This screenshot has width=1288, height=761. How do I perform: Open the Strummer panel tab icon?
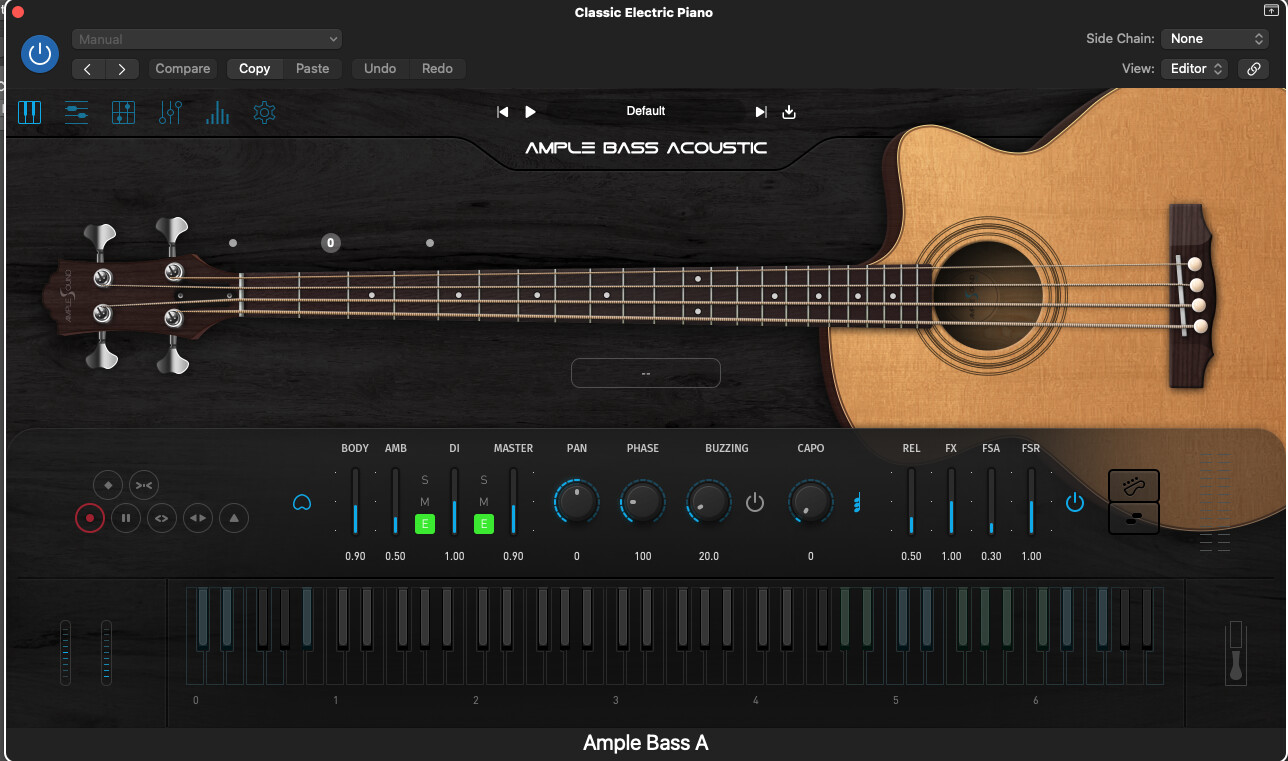coord(77,112)
